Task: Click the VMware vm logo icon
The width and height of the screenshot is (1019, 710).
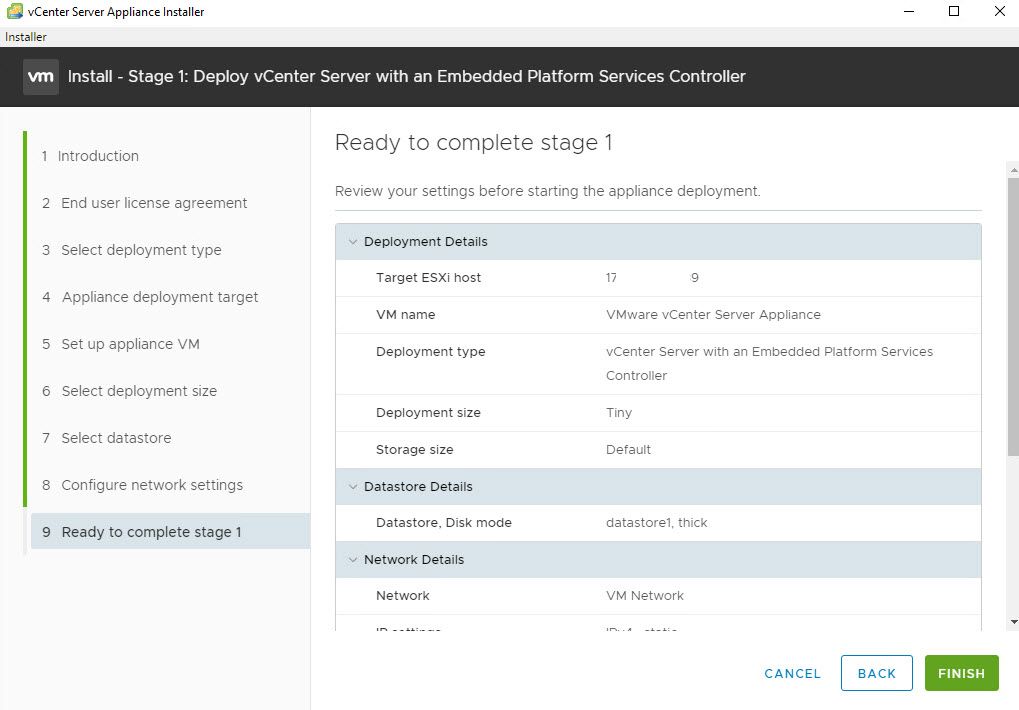Action: 41,77
